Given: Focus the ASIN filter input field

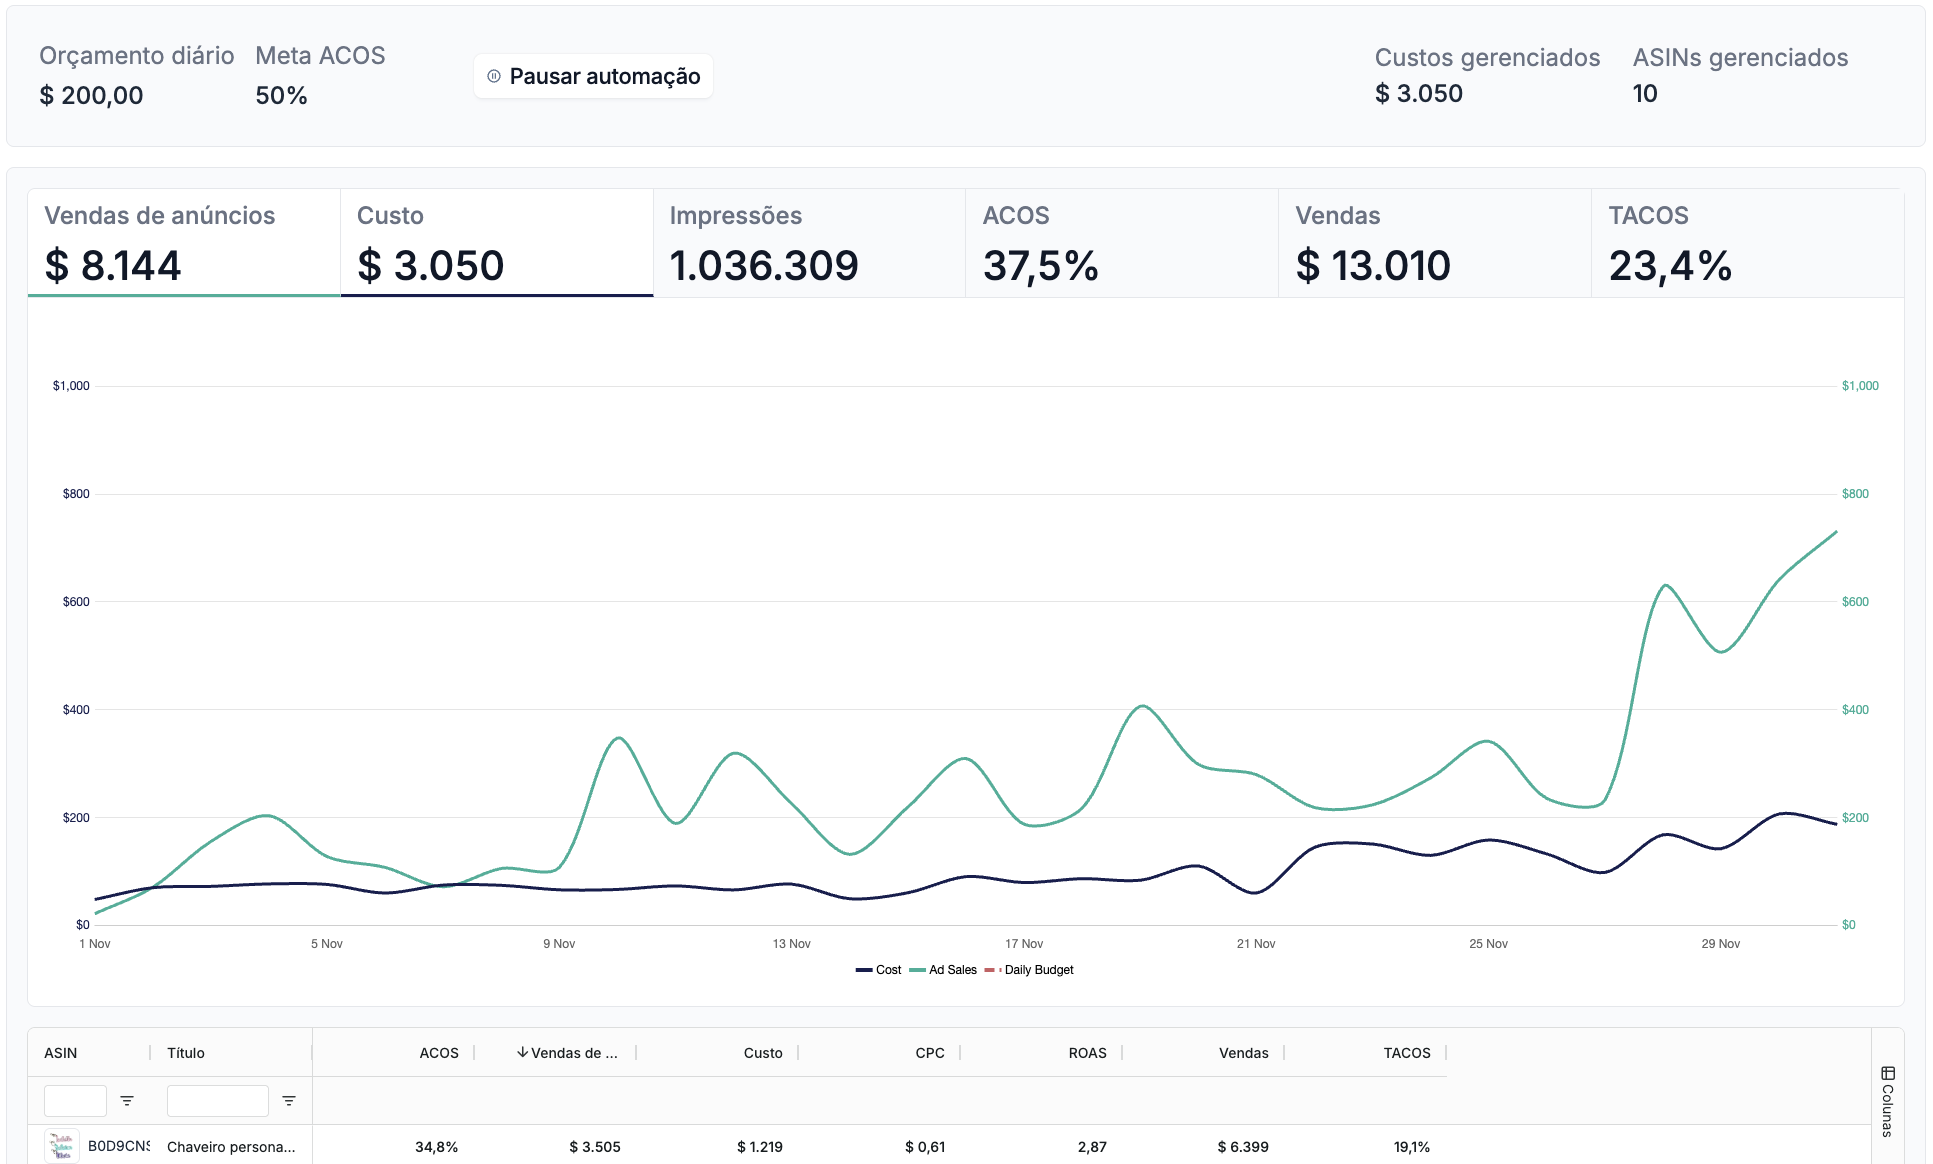Looking at the screenshot, I should 75,1101.
